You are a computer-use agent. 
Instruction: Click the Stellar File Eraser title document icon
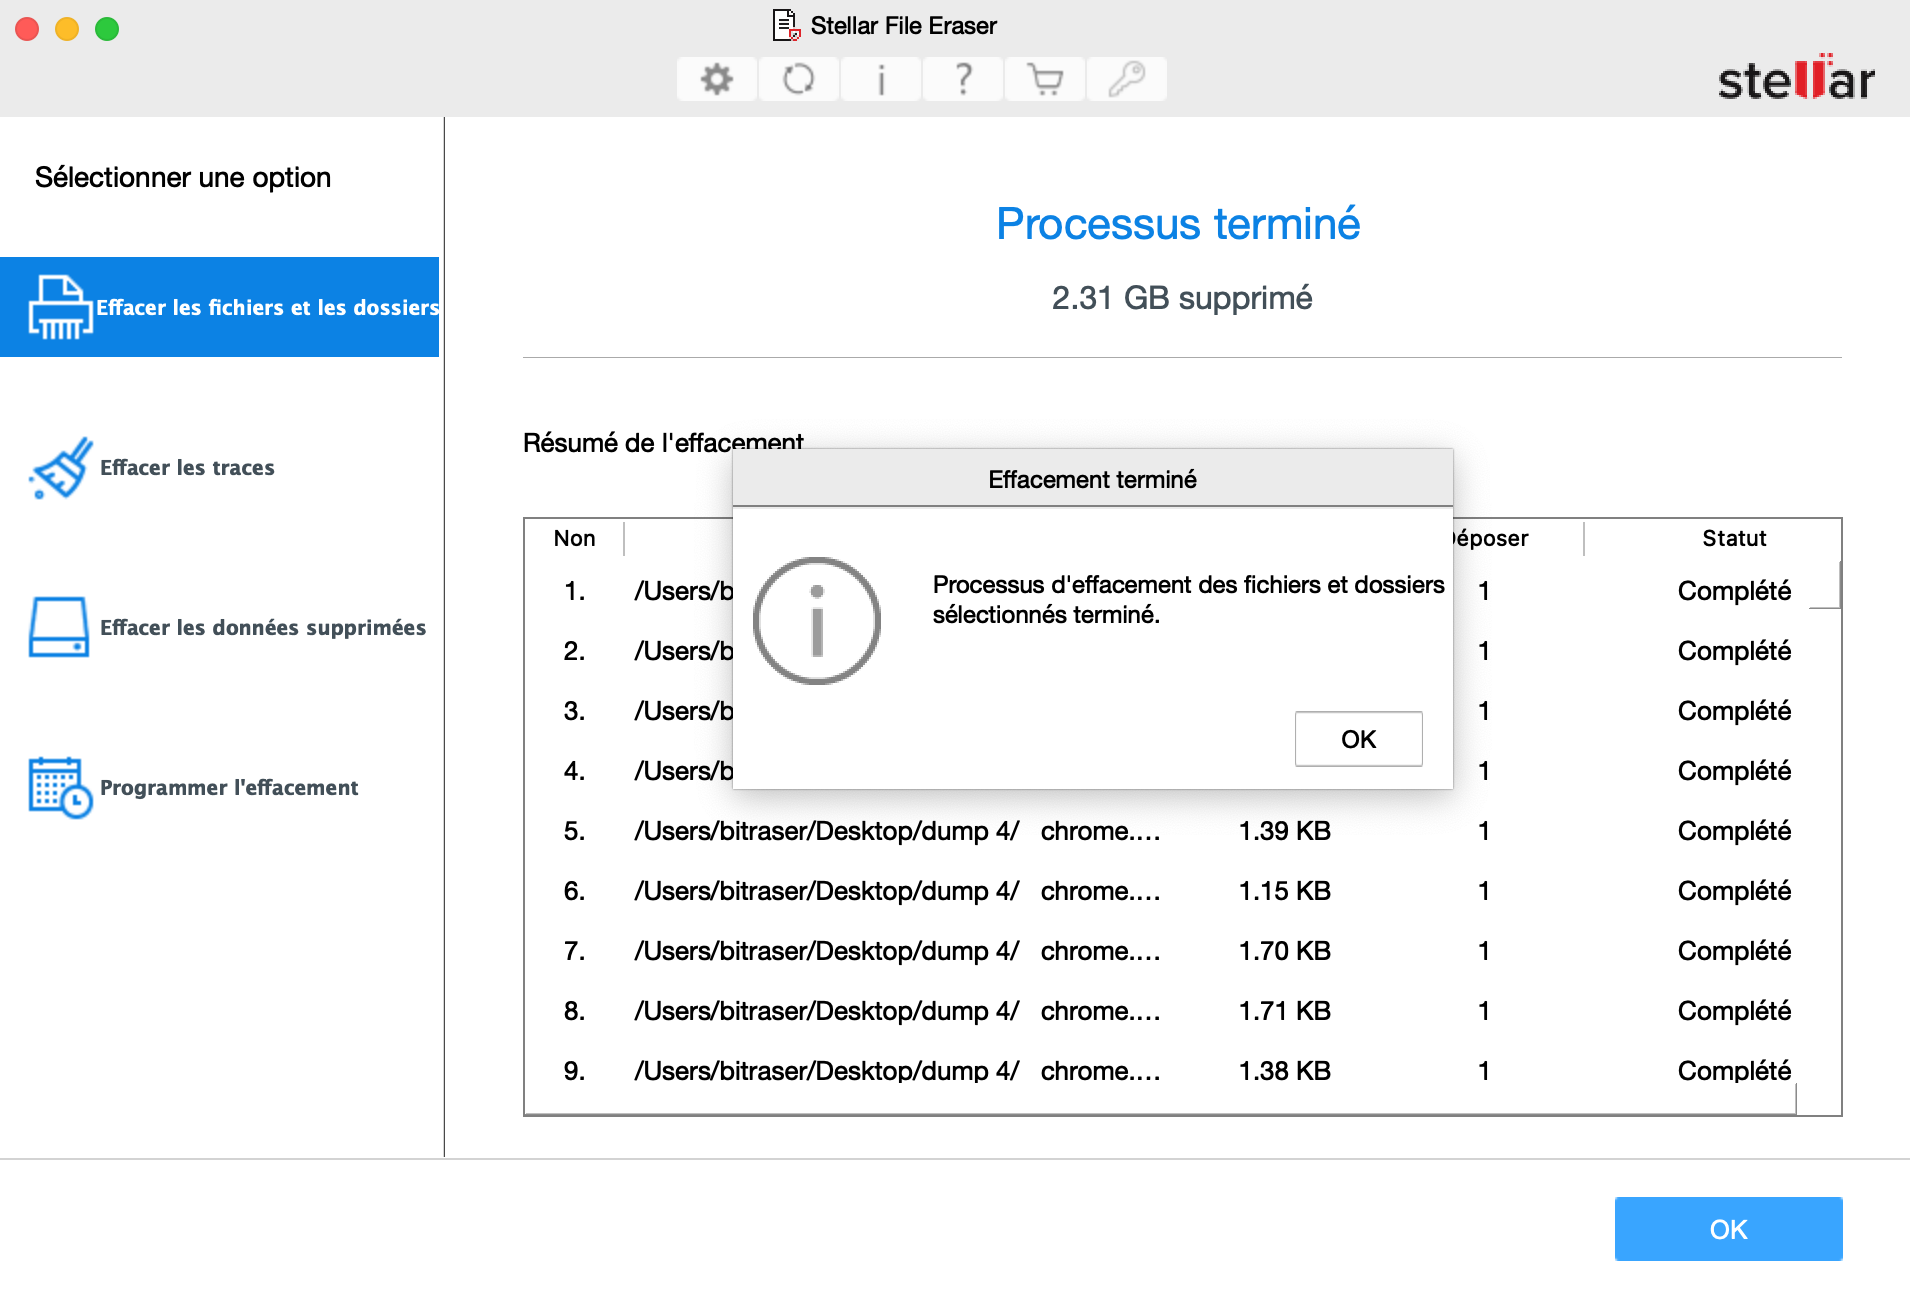pos(786,25)
